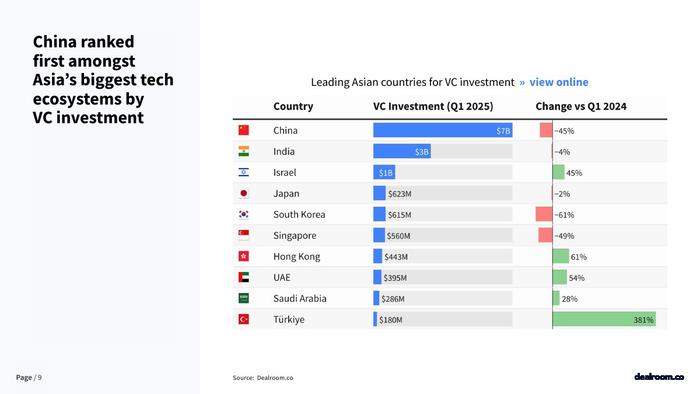Click the UAE flag icon
The width and height of the screenshot is (700, 394).
[x=243, y=277]
